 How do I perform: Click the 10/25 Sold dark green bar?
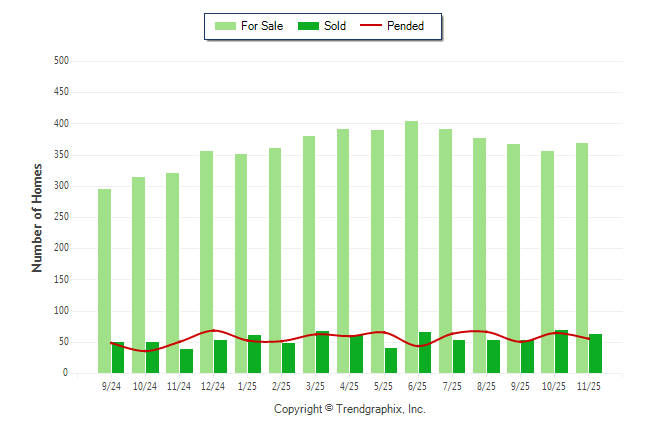561,352
